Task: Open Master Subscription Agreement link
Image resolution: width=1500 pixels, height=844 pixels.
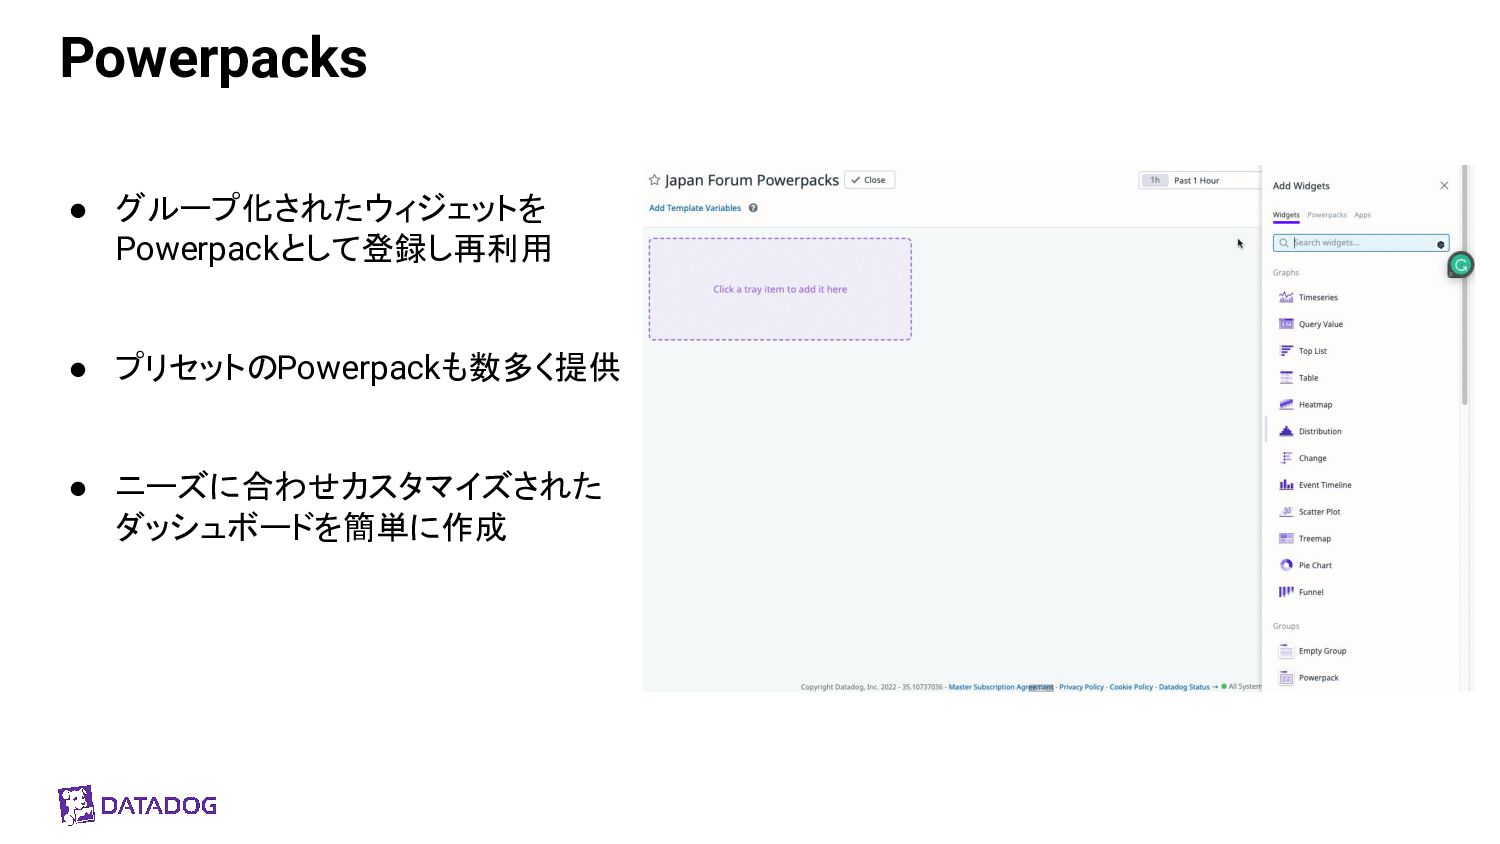Action: pos(1001,687)
